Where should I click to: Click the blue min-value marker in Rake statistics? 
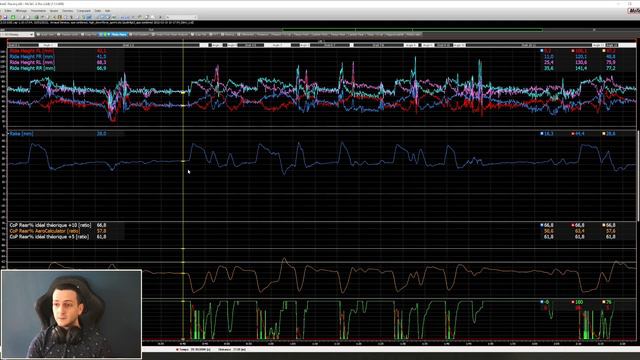tap(542, 133)
